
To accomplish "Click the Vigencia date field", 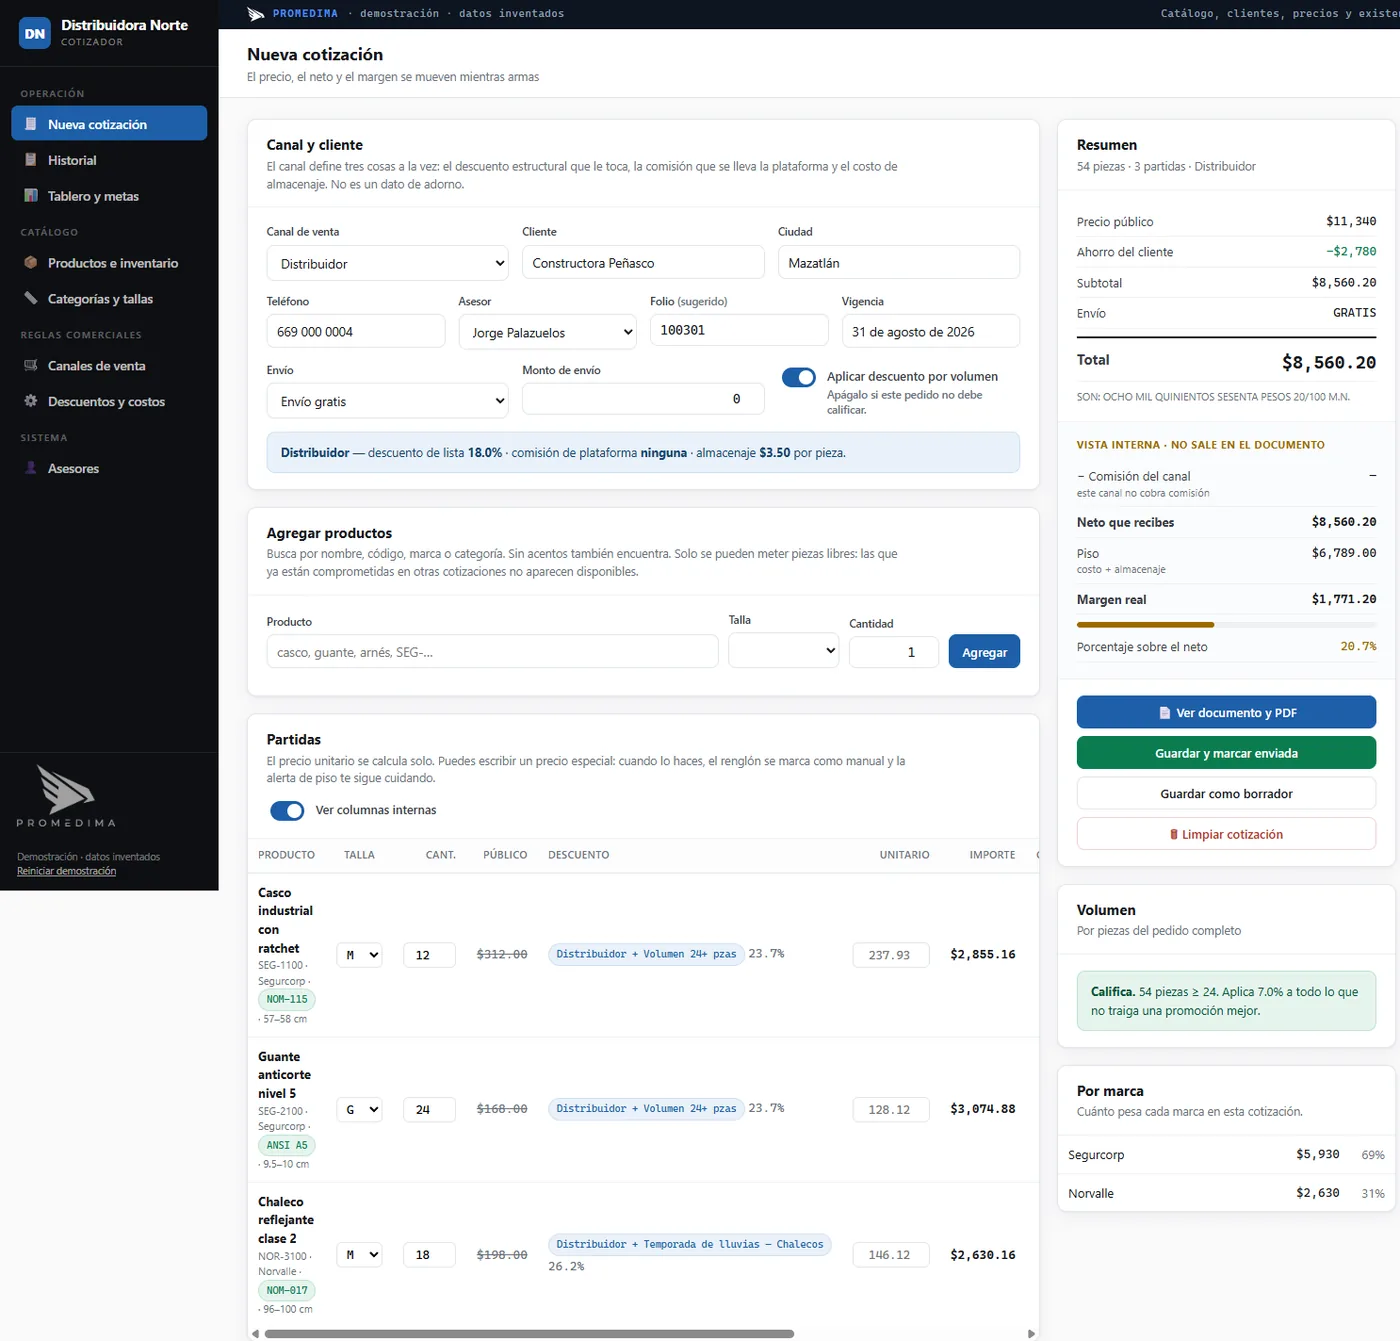I will pyautogui.click(x=931, y=331).
